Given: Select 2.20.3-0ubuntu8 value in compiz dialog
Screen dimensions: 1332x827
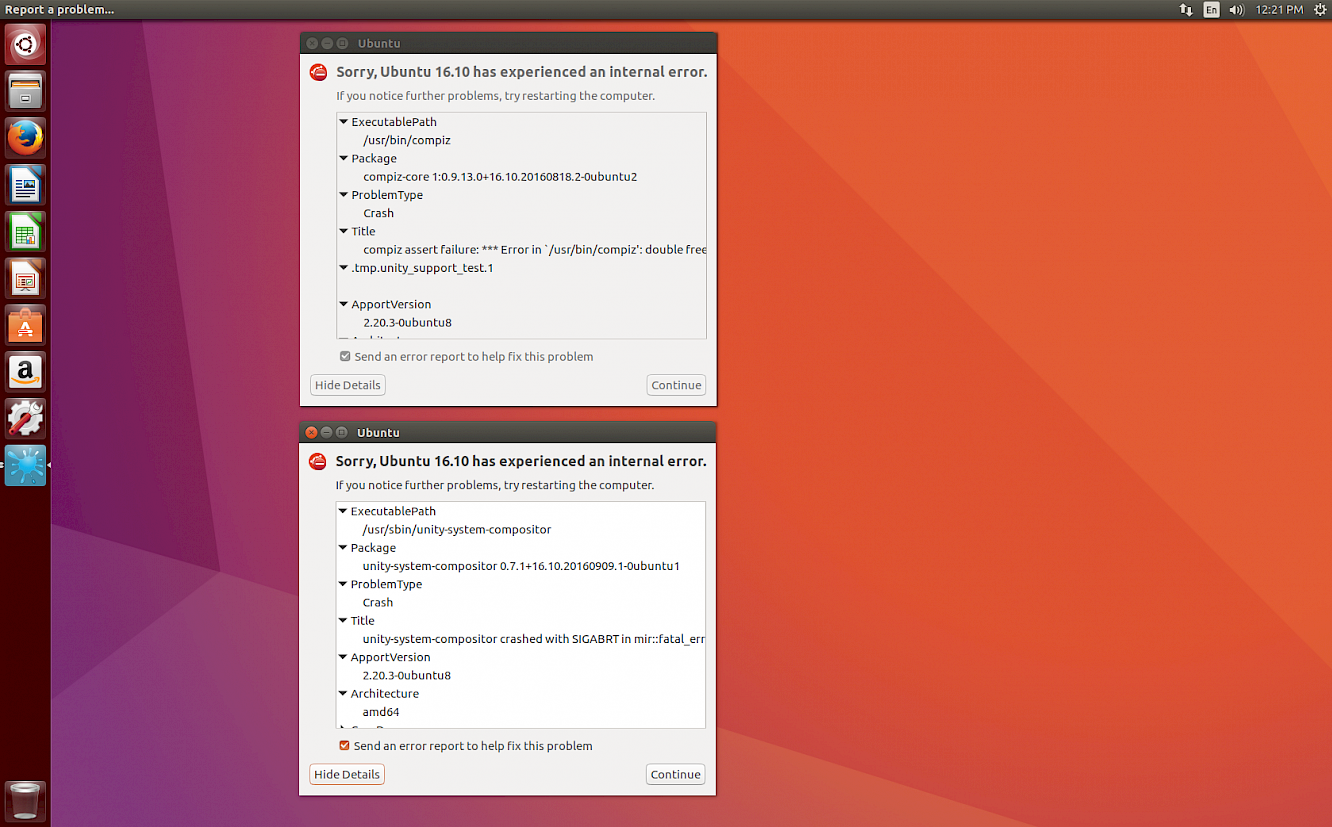Looking at the screenshot, I should [x=407, y=323].
